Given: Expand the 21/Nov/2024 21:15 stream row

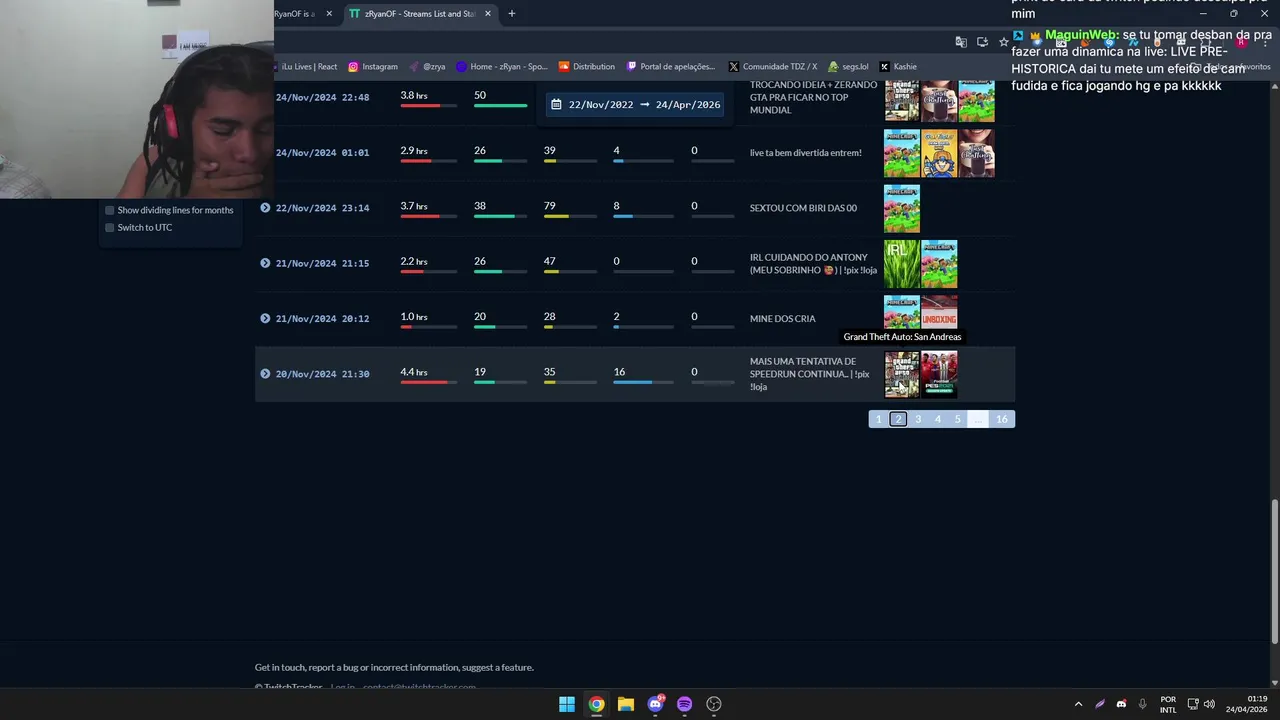Looking at the screenshot, I should coord(265,263).
